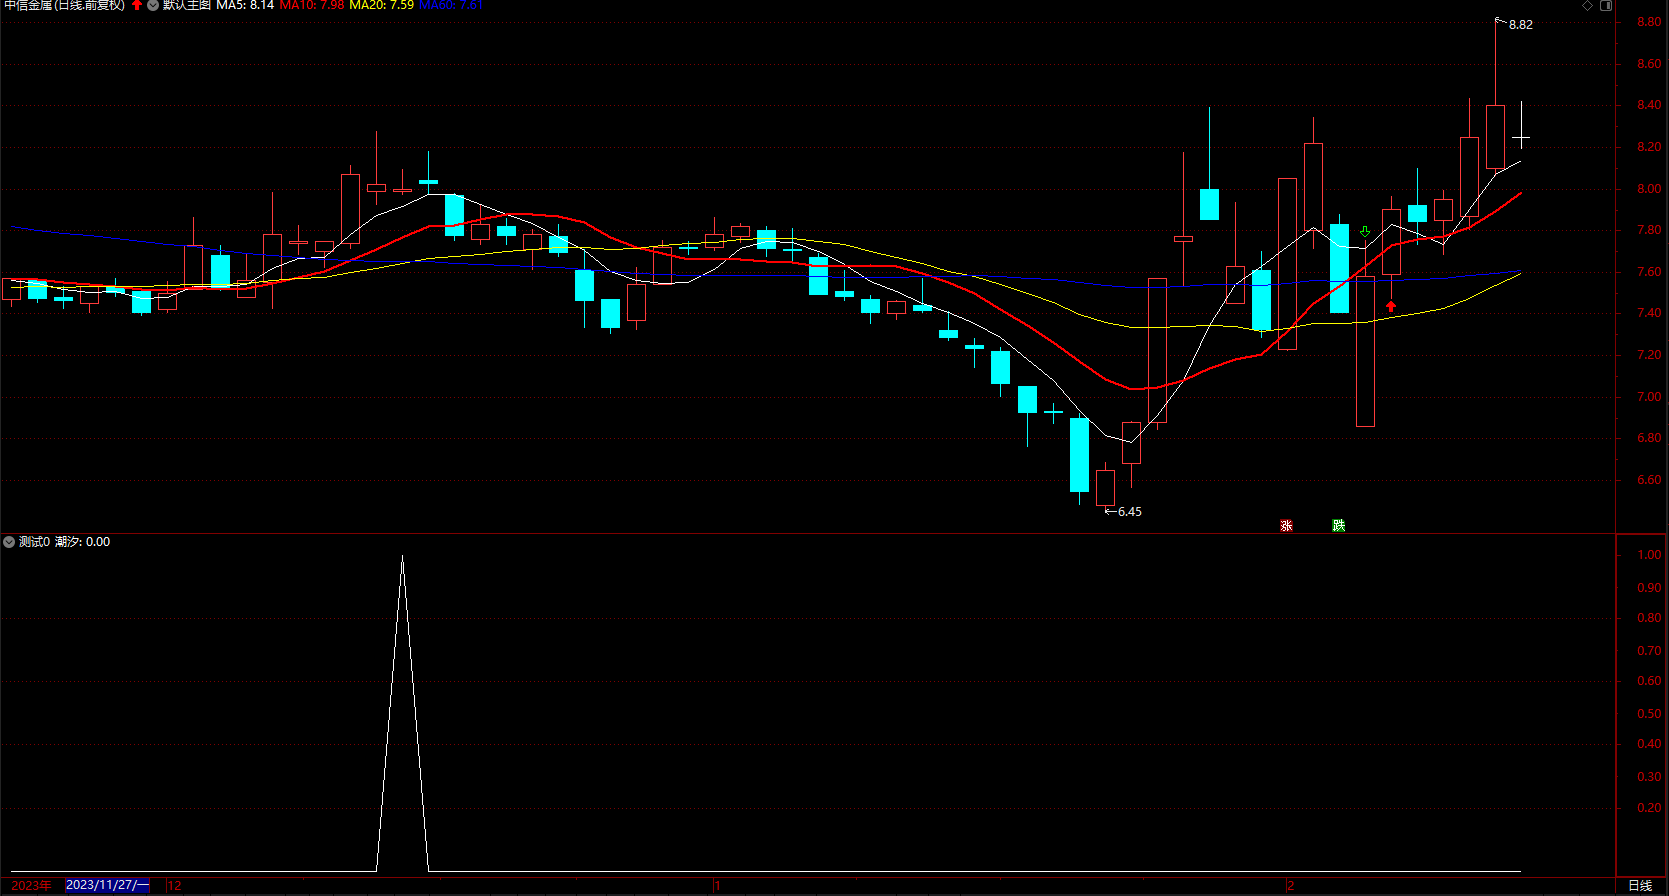Click the red MA10: 7.98 value

(312, 5)
